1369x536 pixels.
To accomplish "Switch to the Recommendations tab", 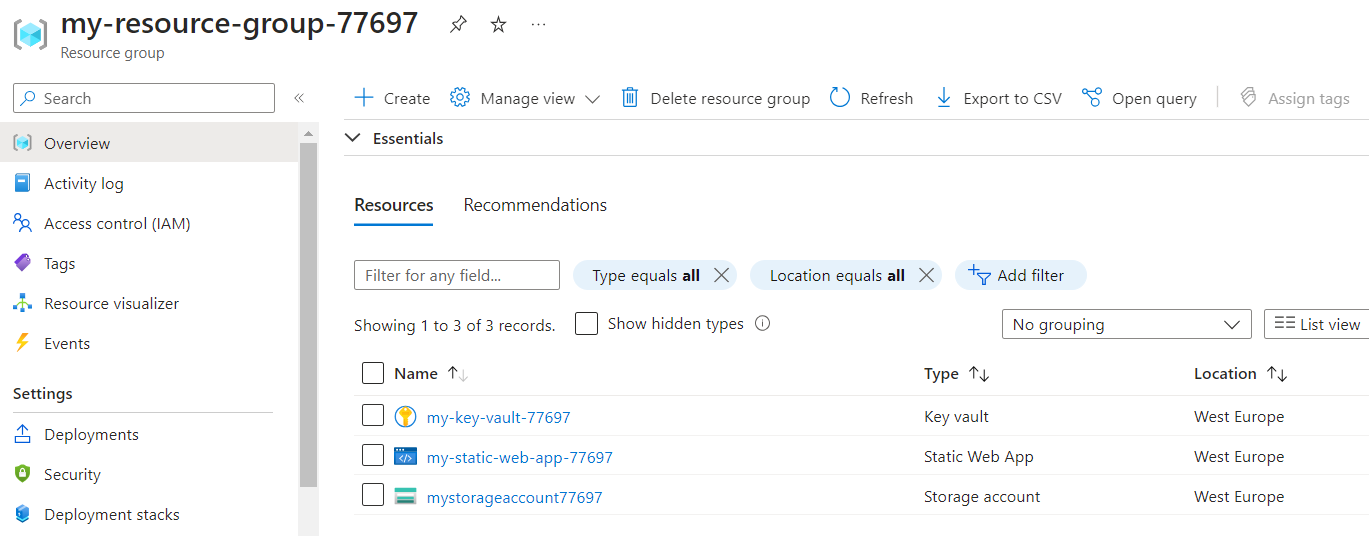I will tap(535, 205).
